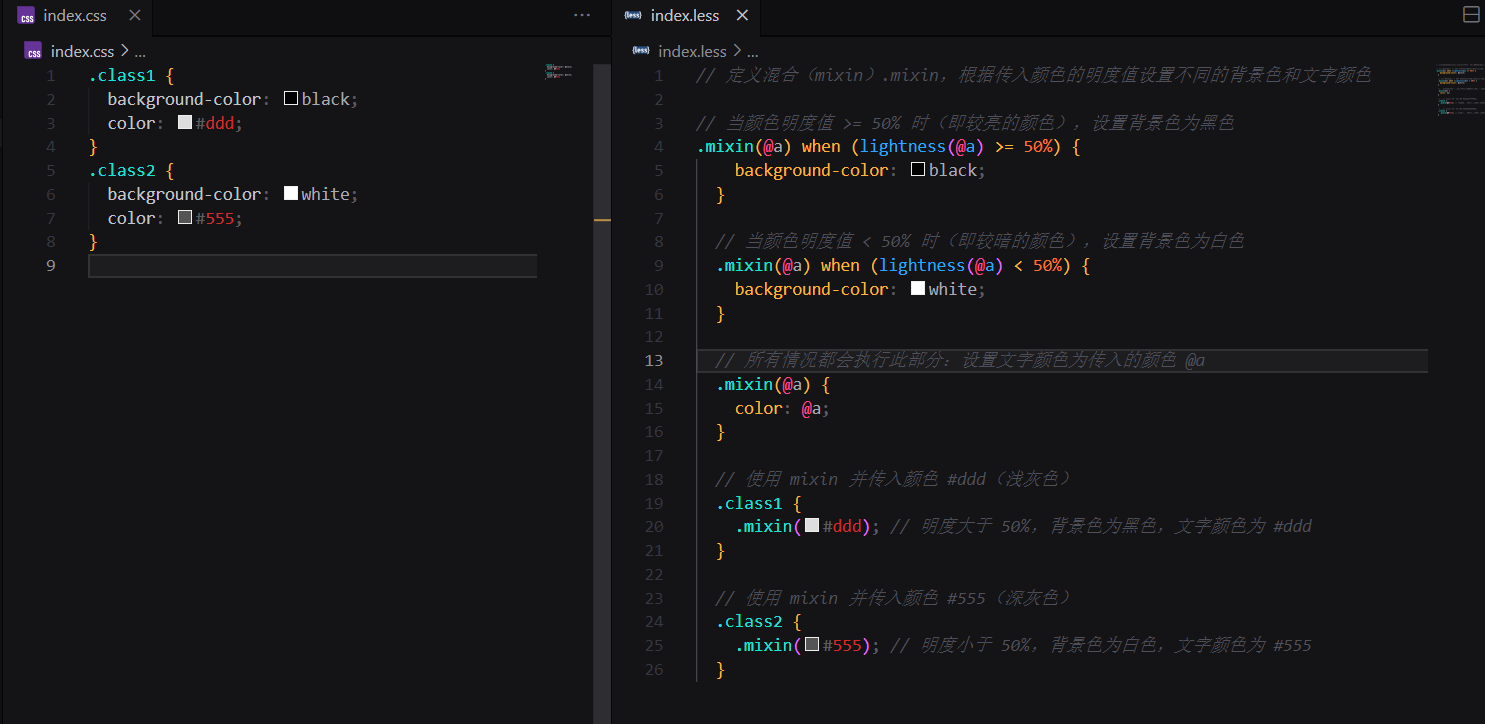1485x724 pixels.
Task: Open the split editor layout icon at top right
Action: pos(1471,14)
